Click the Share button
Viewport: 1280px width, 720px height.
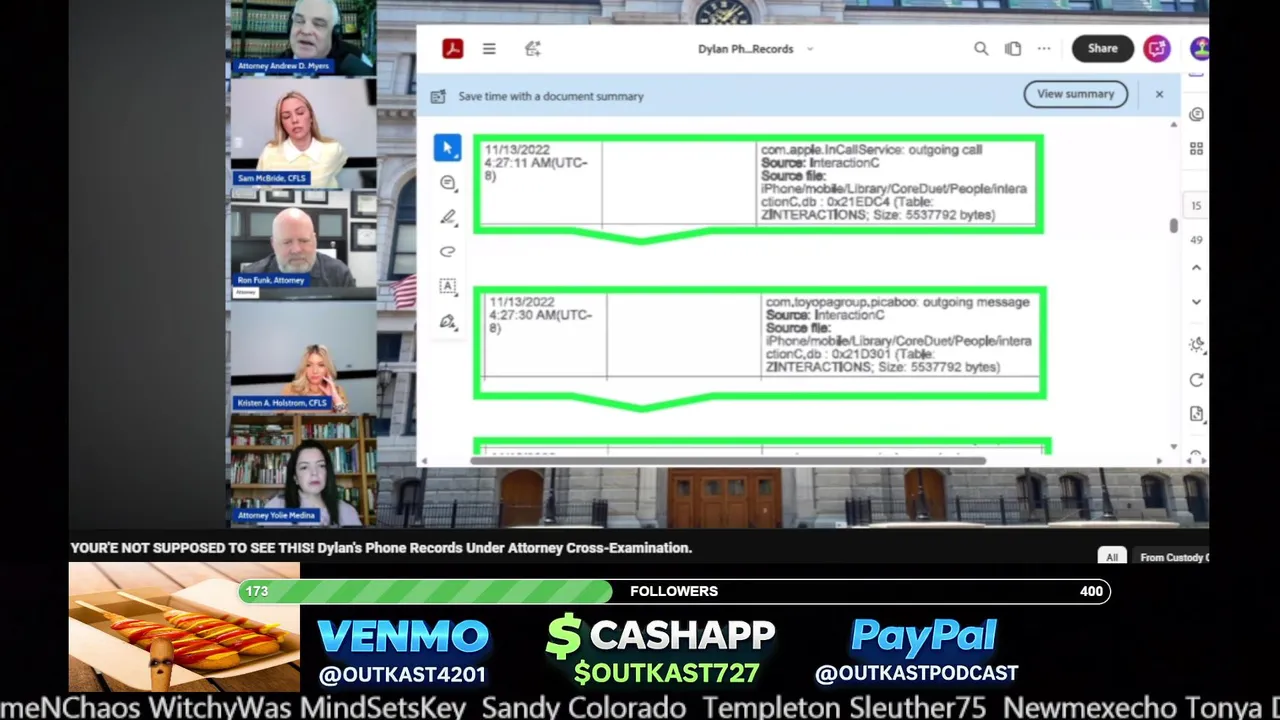pyautogui.click(x=1103, y=48)
